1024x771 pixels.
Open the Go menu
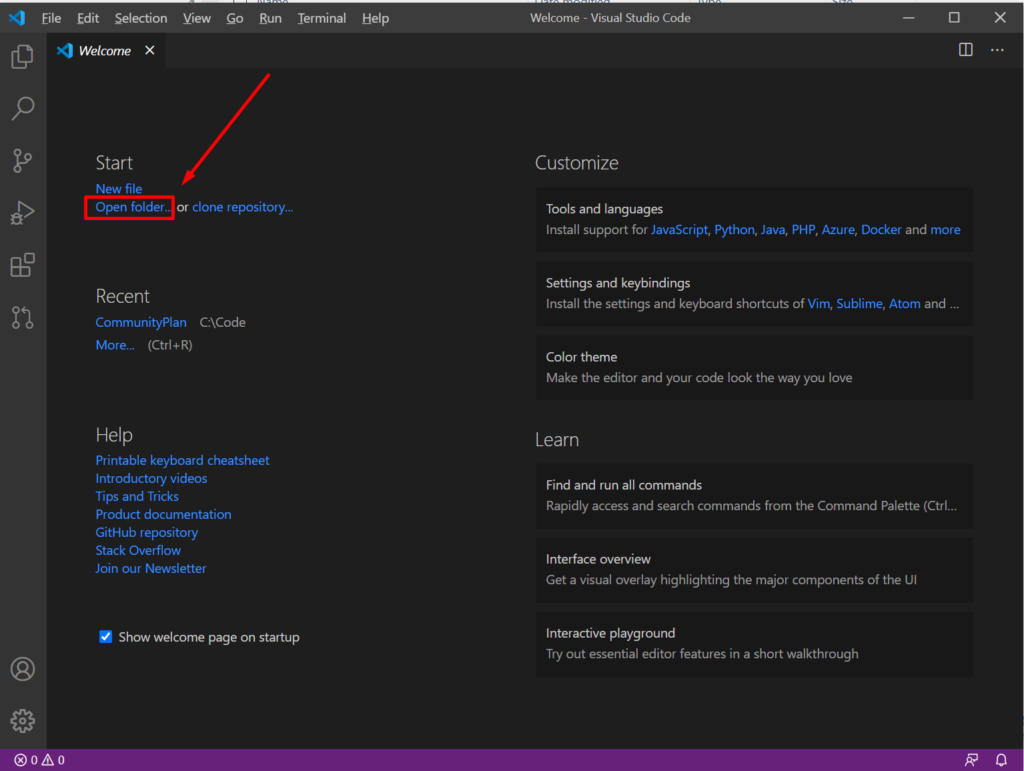(235, 18)
